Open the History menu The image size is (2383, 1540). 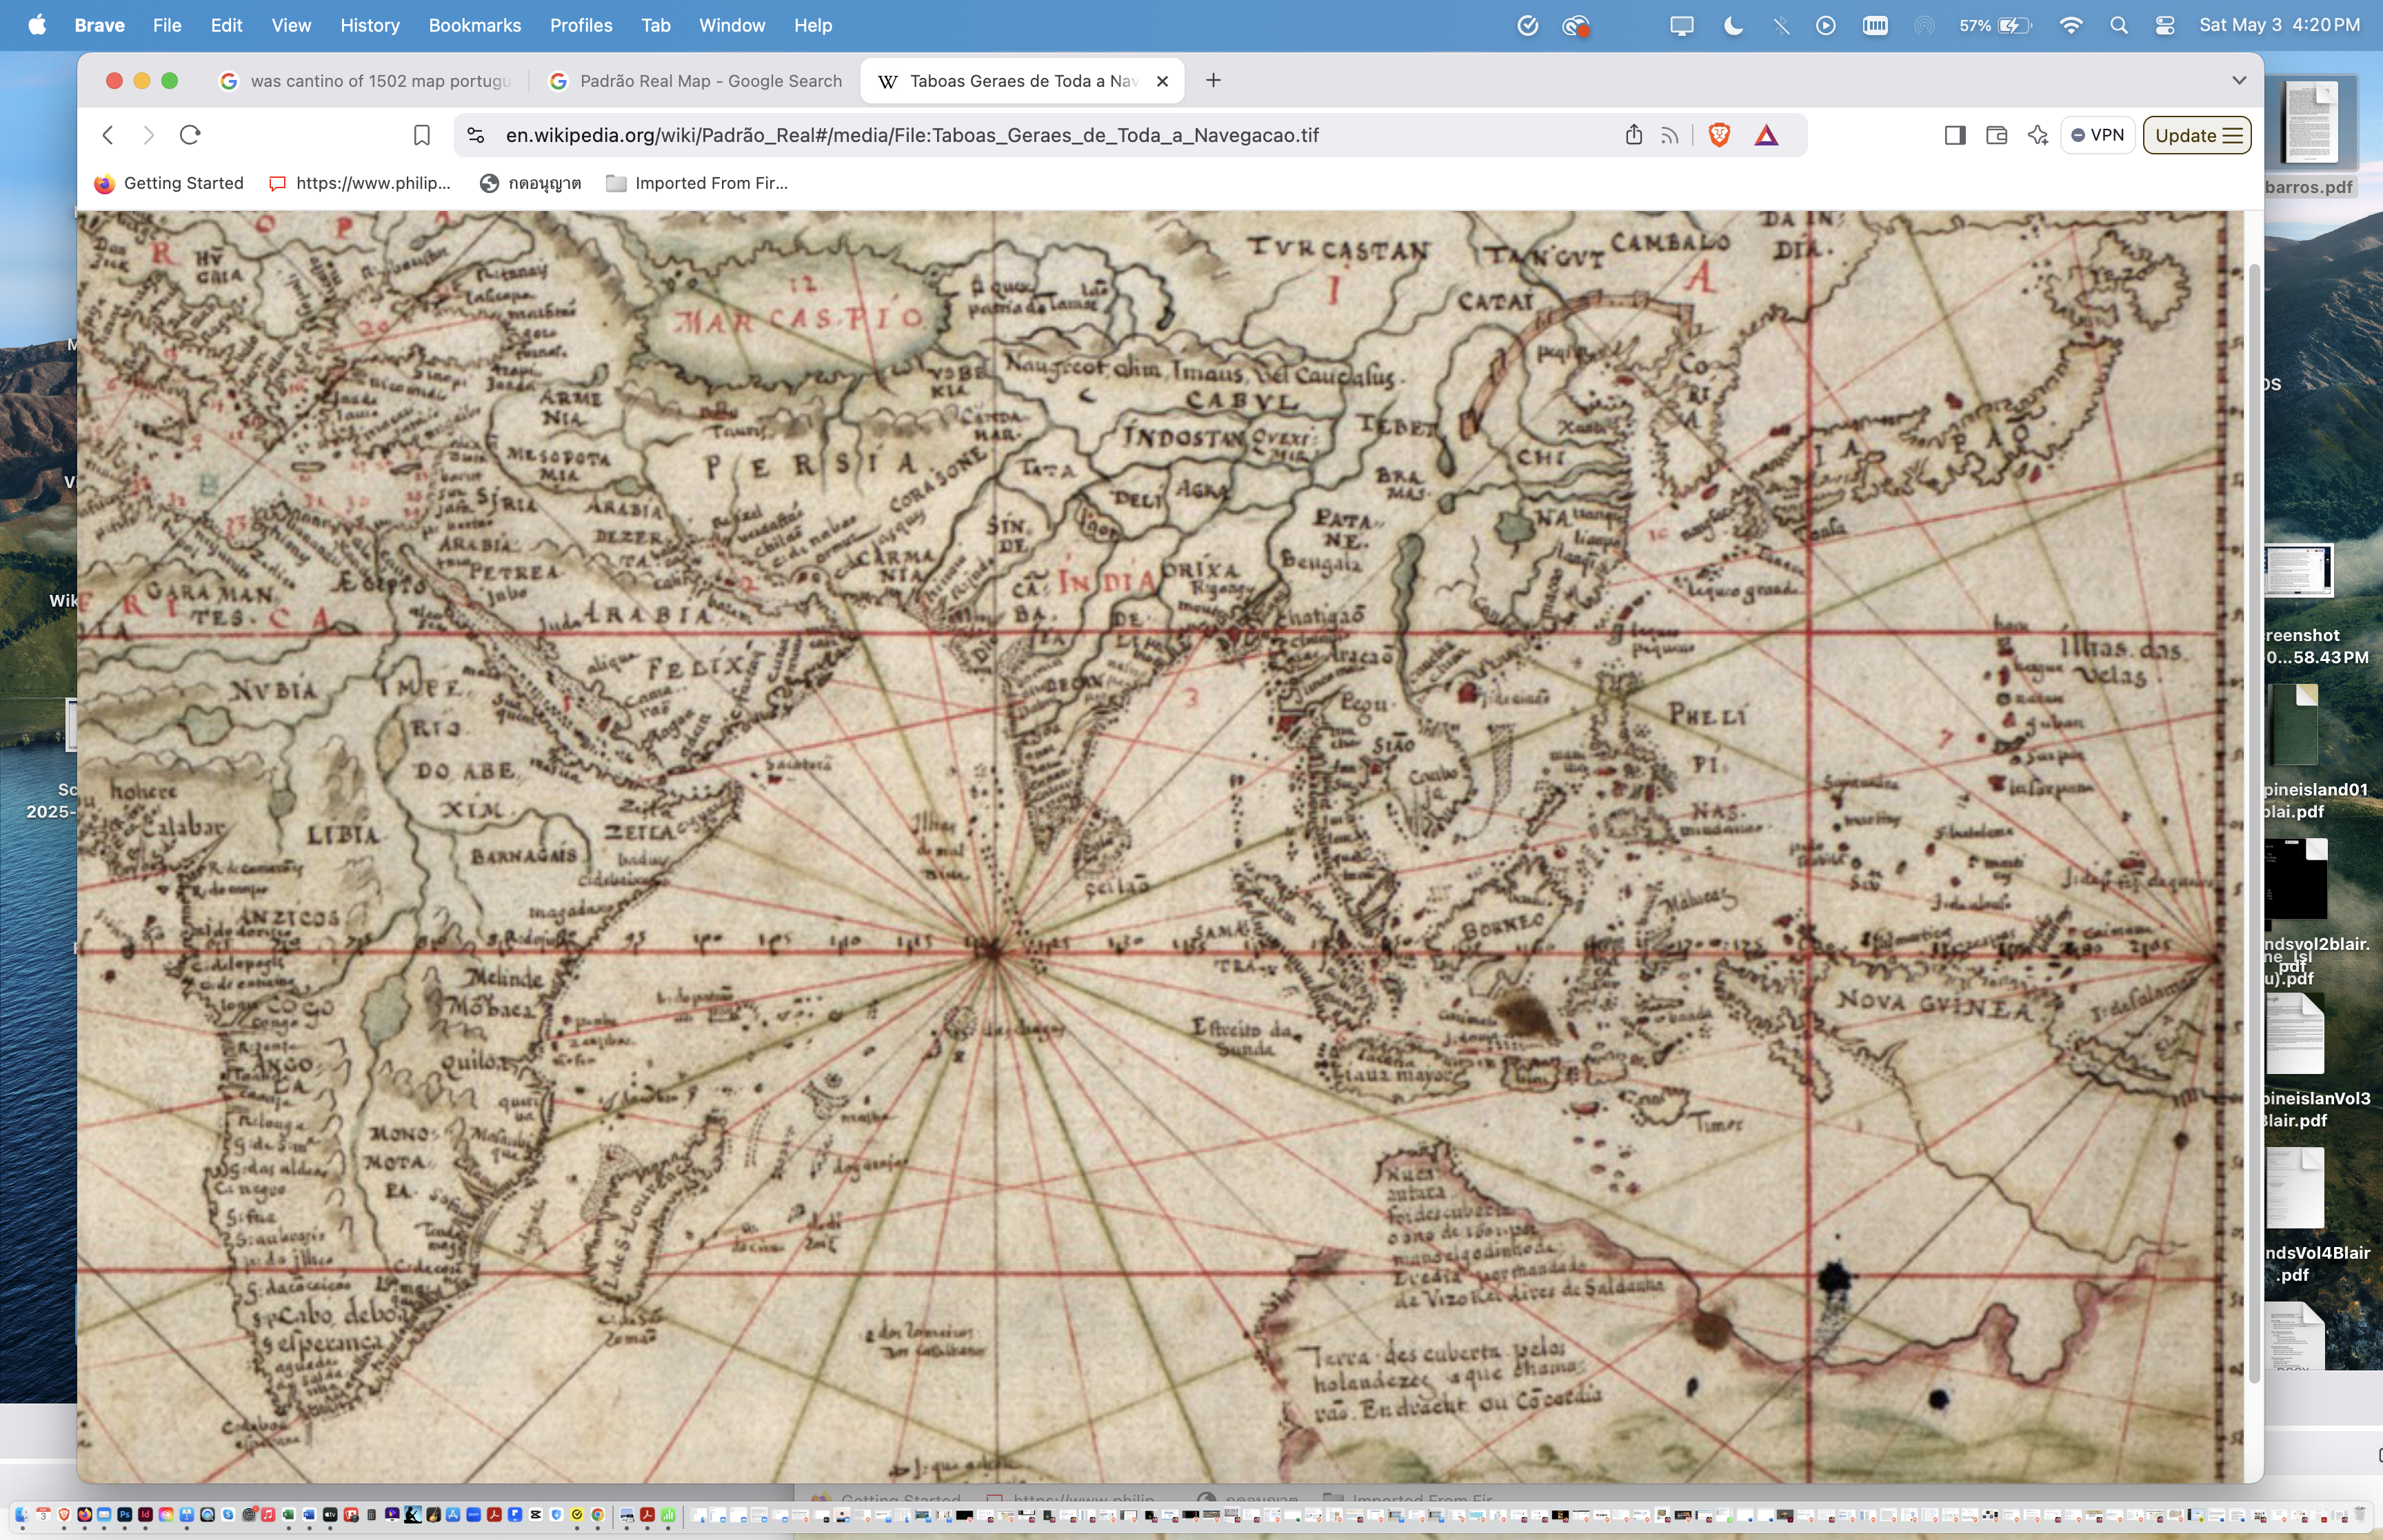tap(369, 25)
